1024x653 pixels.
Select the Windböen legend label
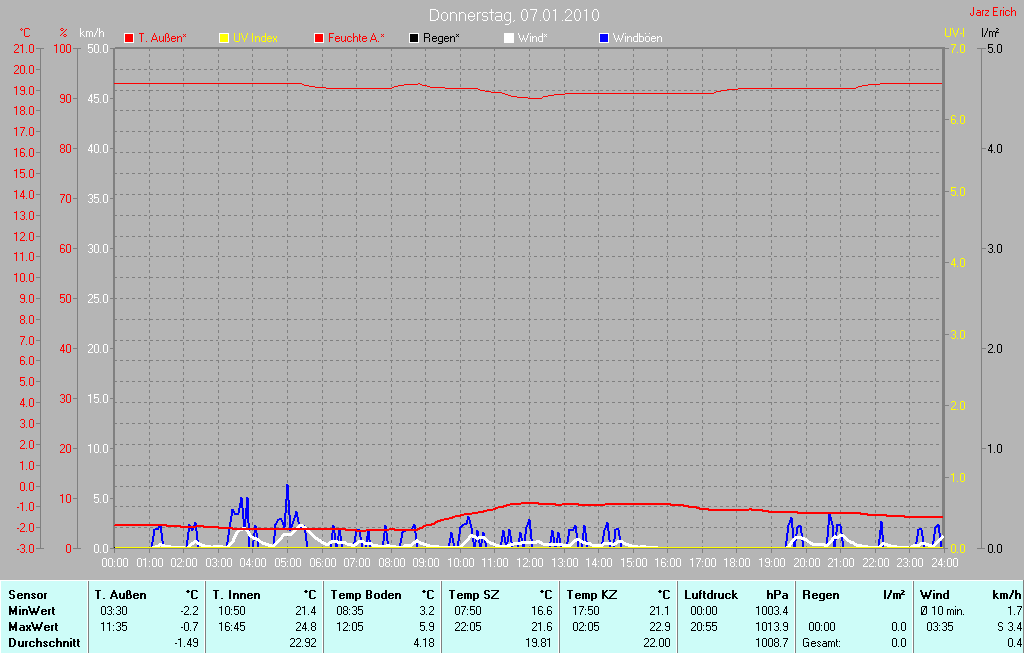click(637, 38)
